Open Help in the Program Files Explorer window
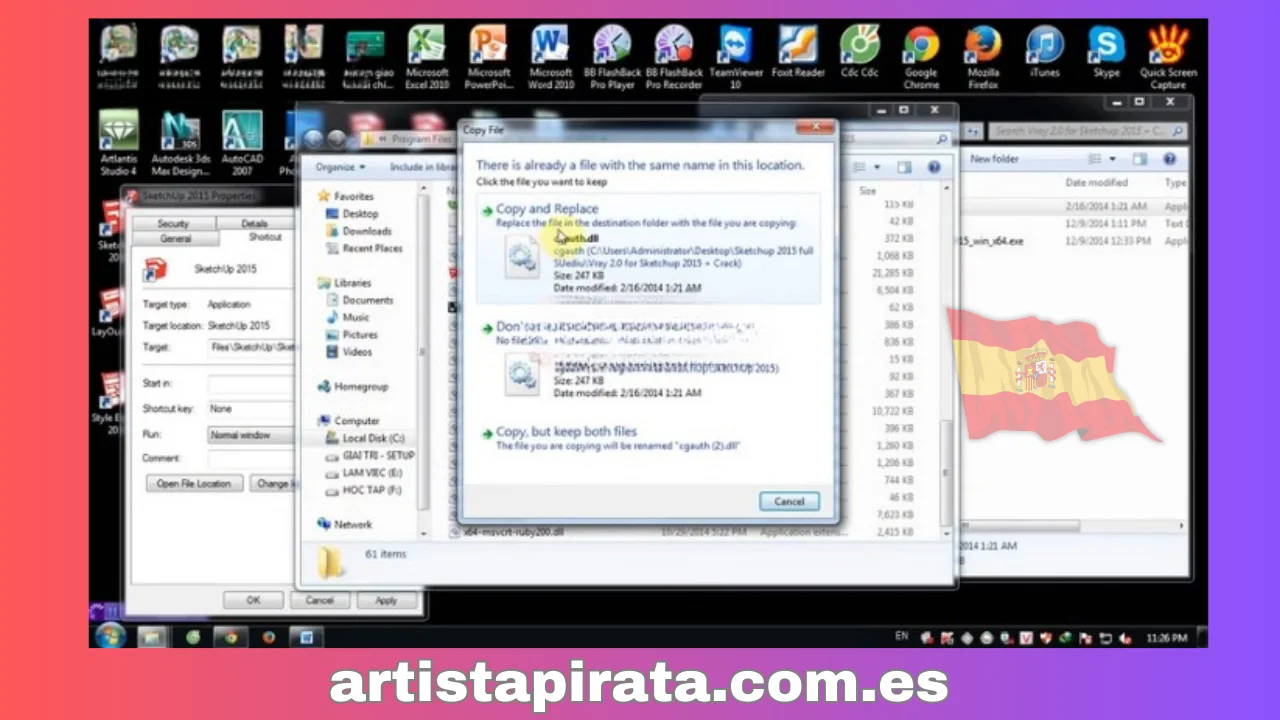1280x720 pixels. point(934,167)
